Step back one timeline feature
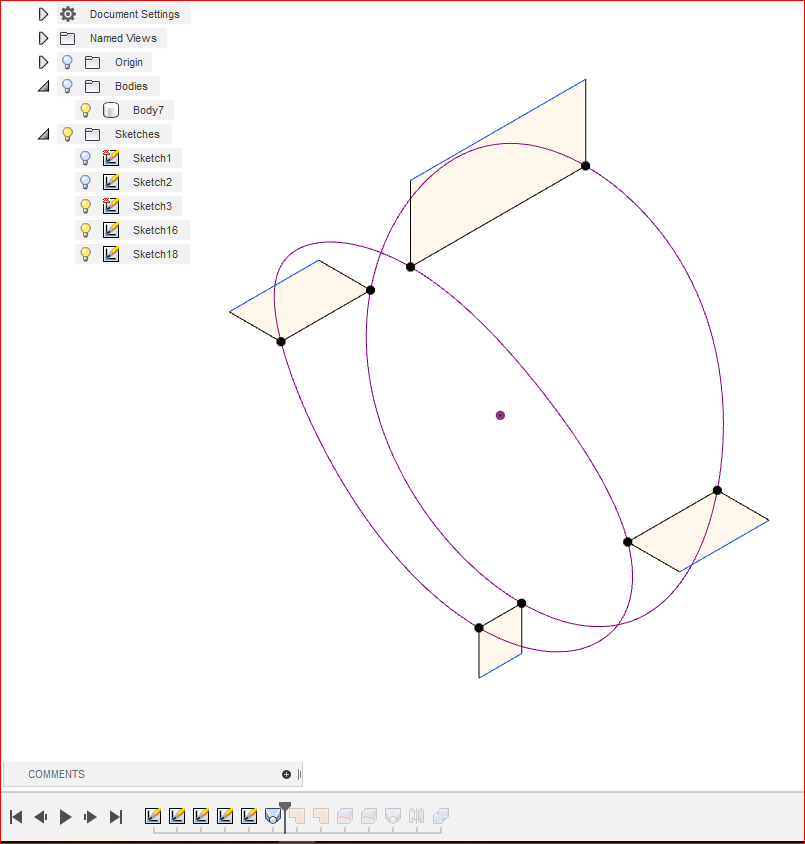The width and height of the screenshot is (805, 844). [41, 817]
